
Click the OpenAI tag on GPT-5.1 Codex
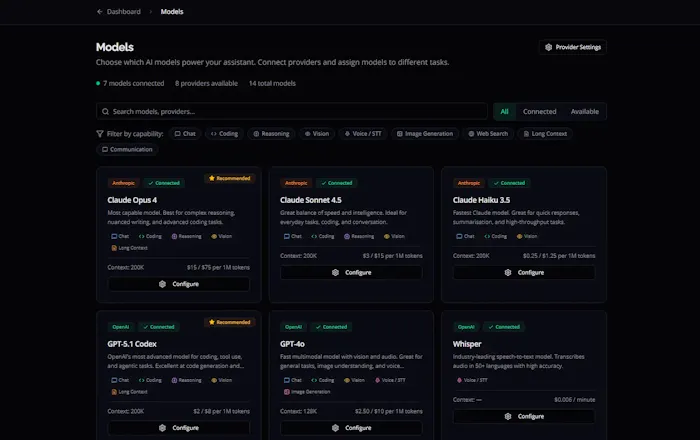tap(121, 327)
